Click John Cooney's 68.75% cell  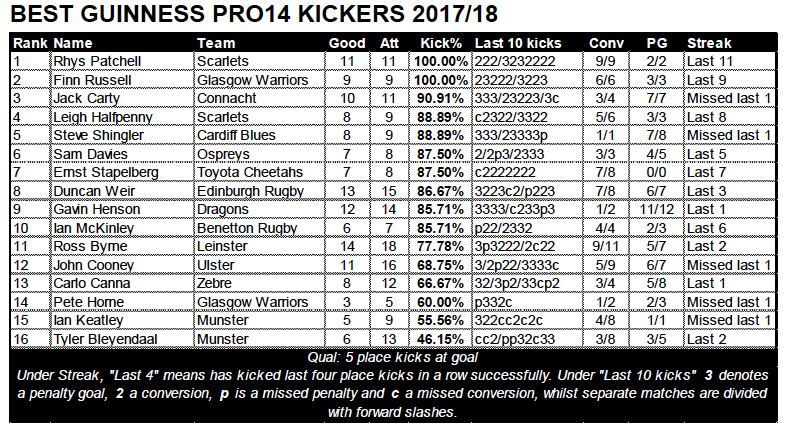(x=440, y=265)
